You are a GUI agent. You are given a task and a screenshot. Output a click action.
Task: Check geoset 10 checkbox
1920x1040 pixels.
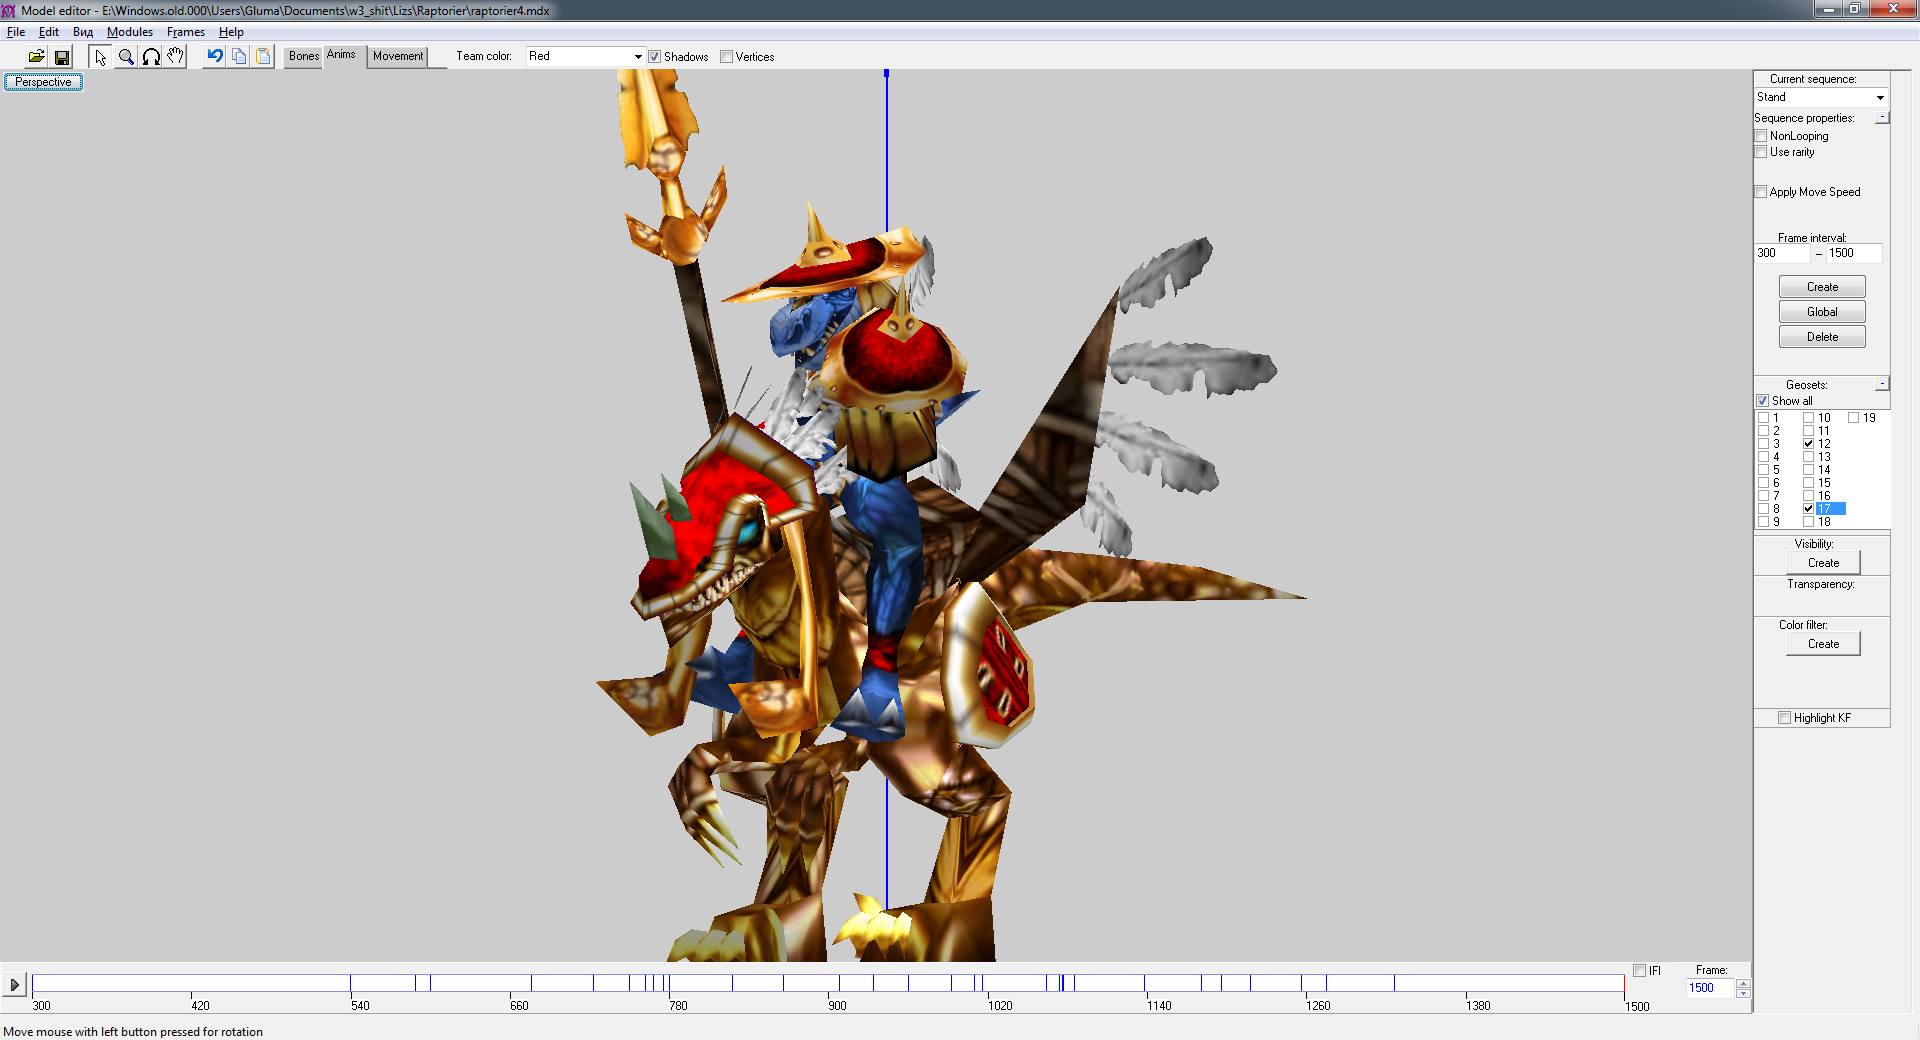click(x=1808, y=417)
